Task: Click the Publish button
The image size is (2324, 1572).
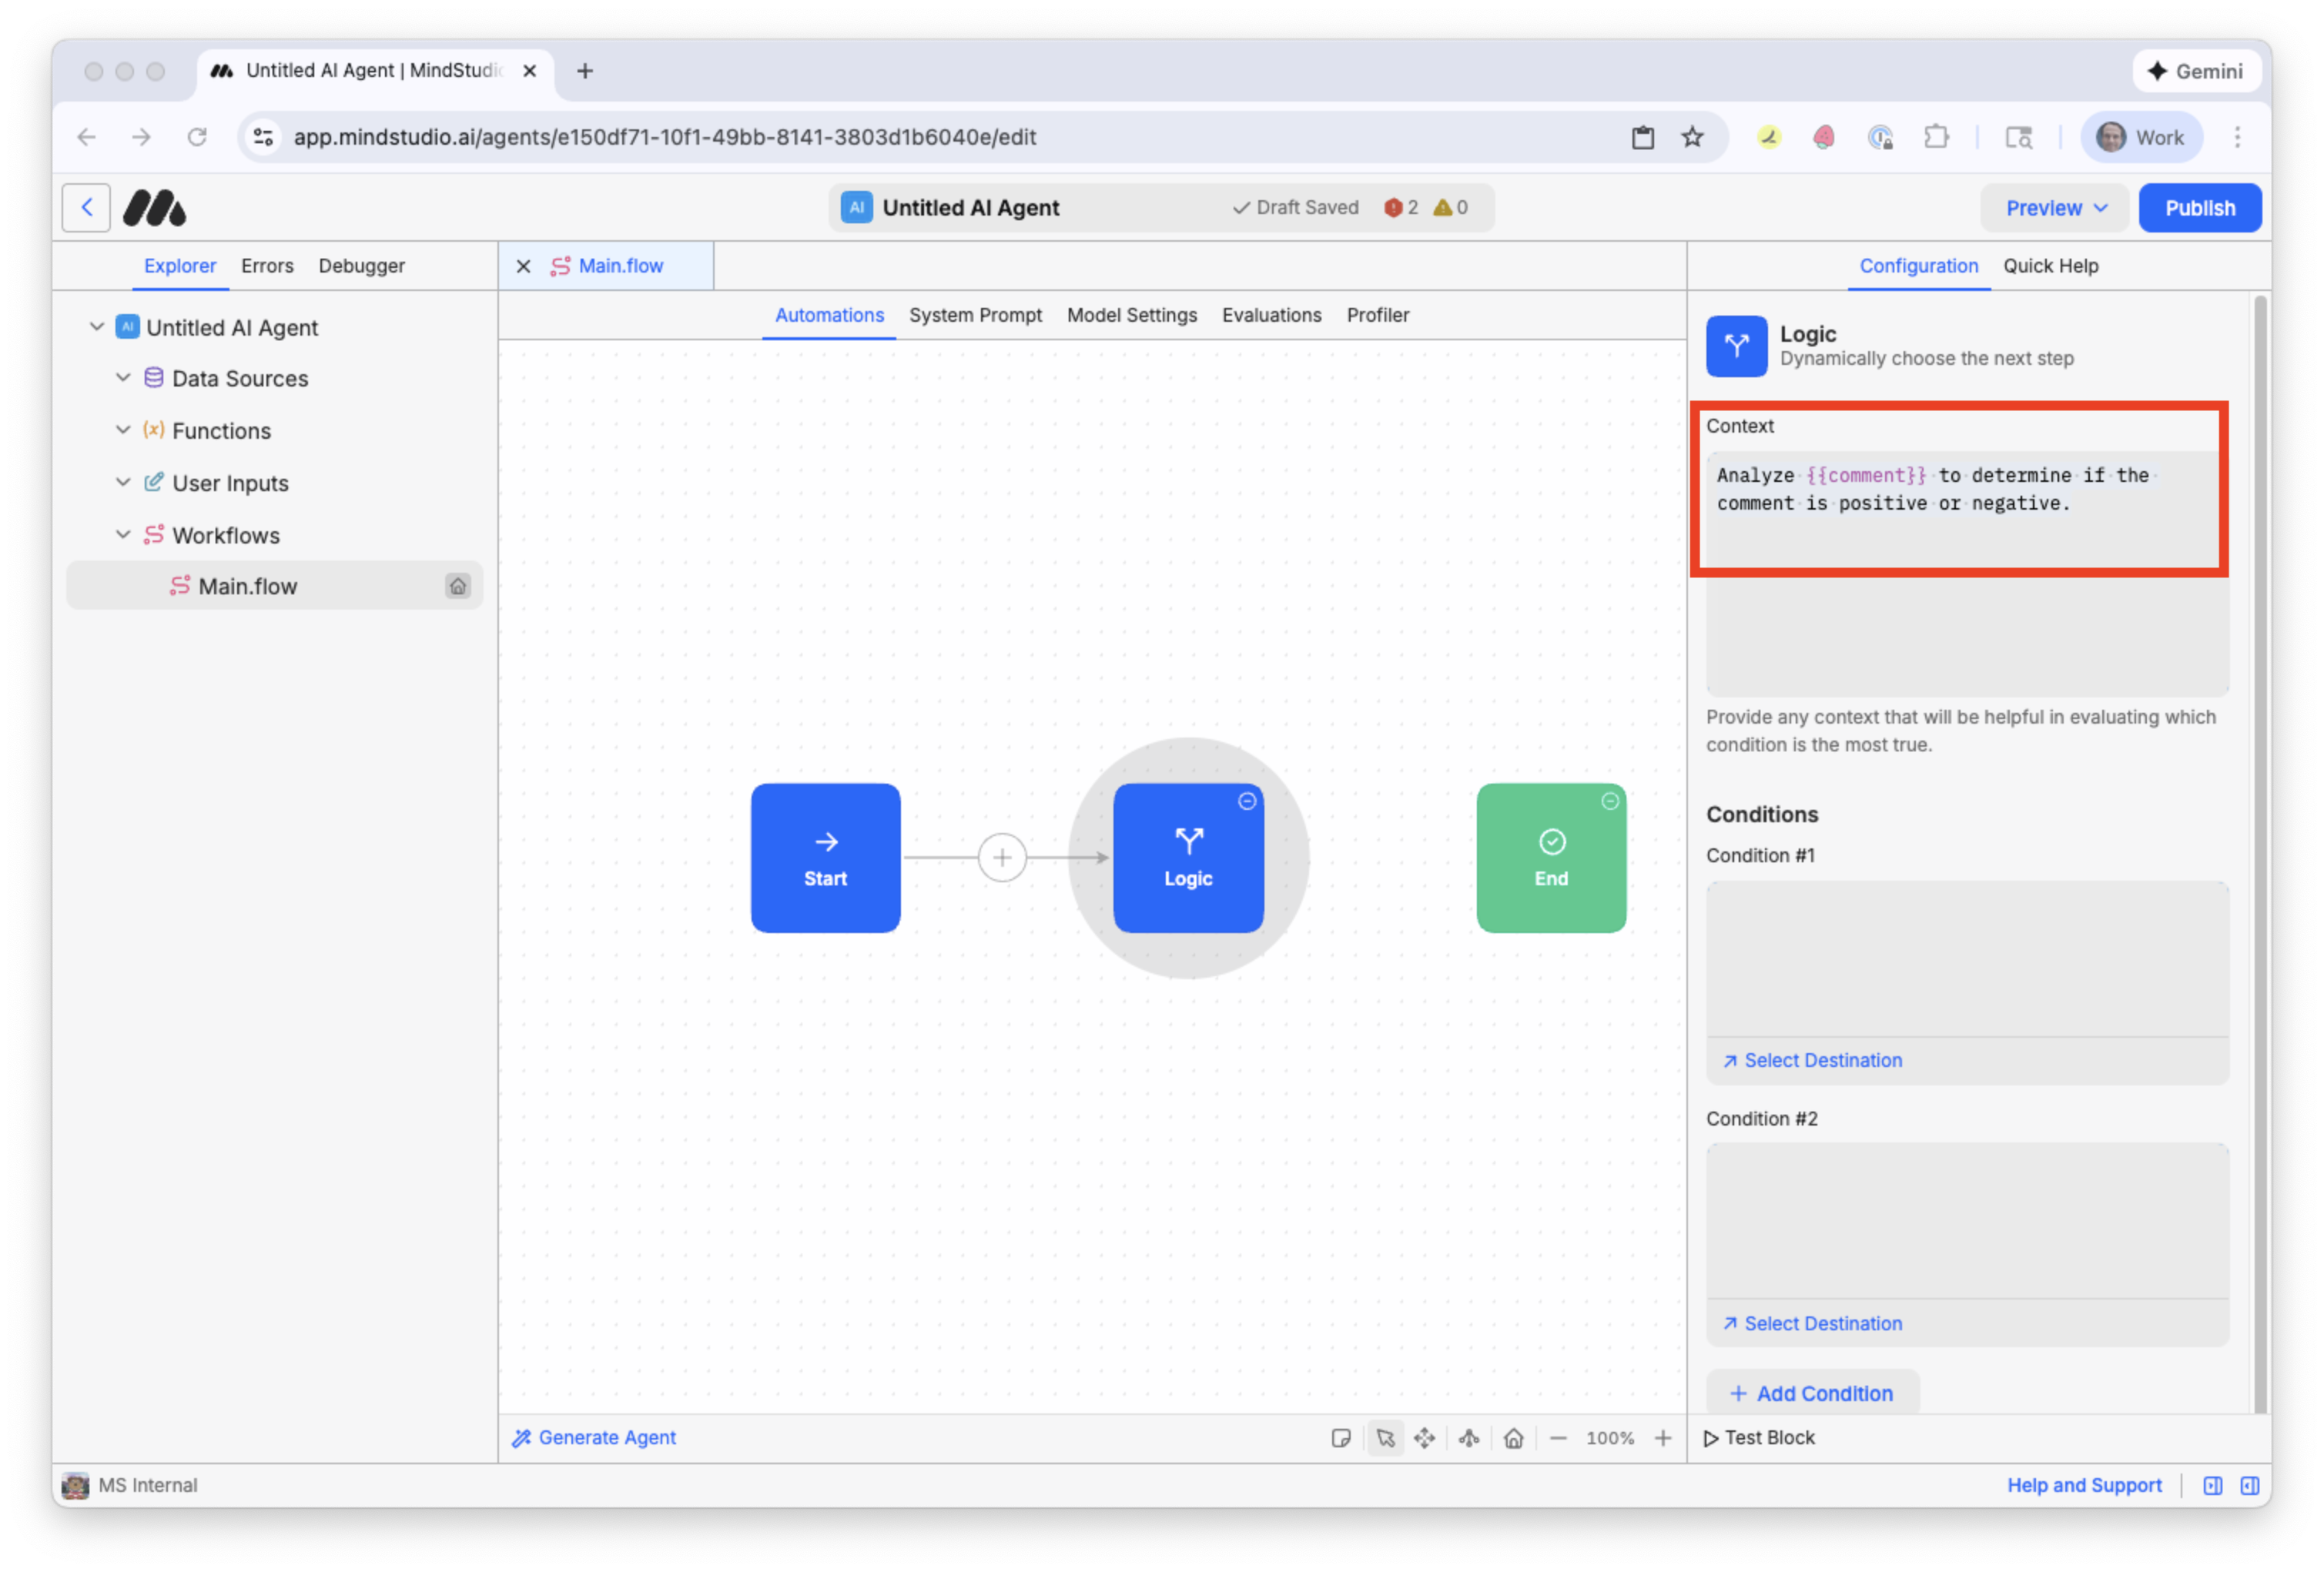Action: pos(2199,207)
